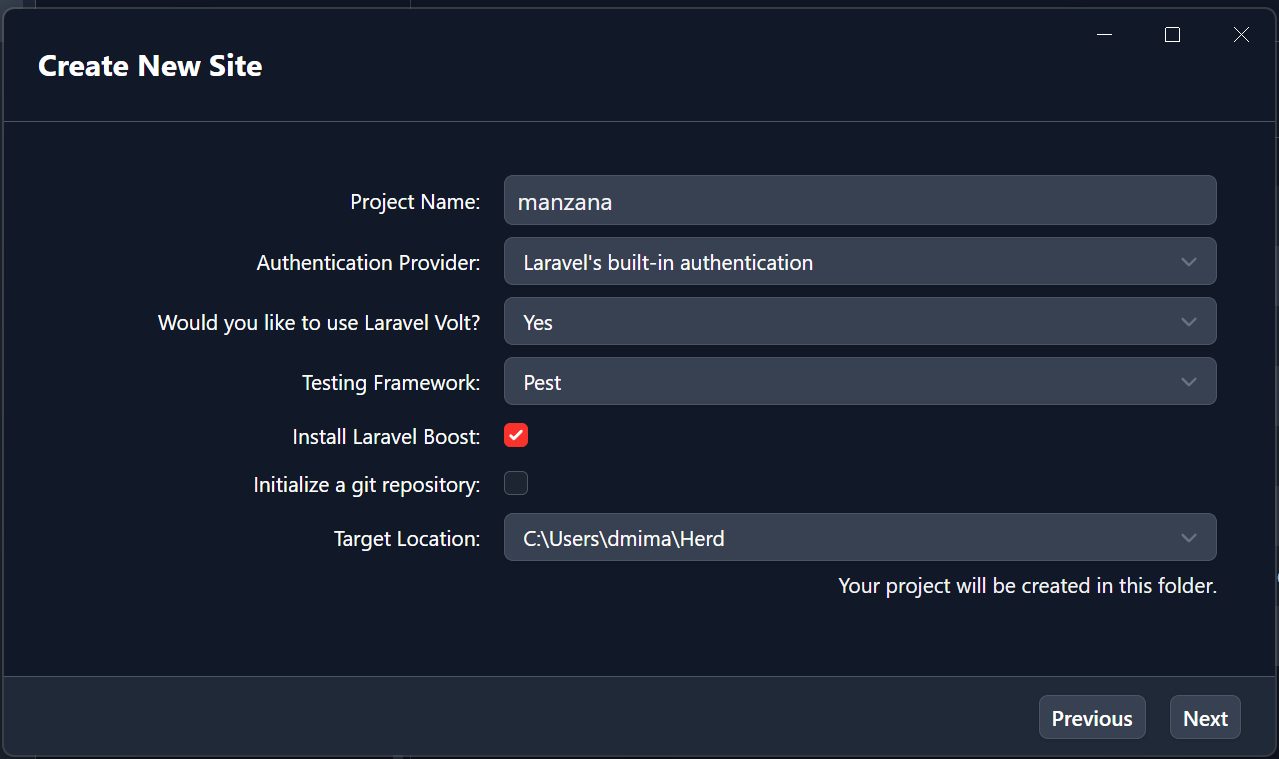Click "Your project will be created in this folder." text
The width and height of the screenshot is (1279, 759).
[1027, 586]
